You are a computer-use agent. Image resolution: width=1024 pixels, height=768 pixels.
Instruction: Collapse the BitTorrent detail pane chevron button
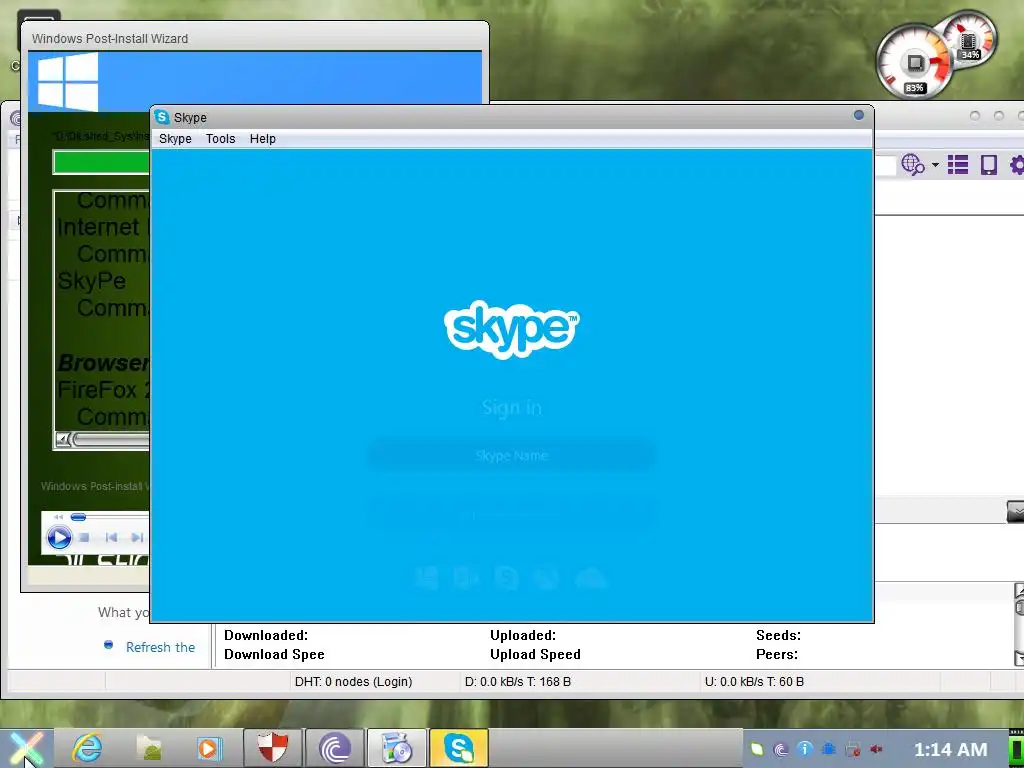(x=1016, y=511)
